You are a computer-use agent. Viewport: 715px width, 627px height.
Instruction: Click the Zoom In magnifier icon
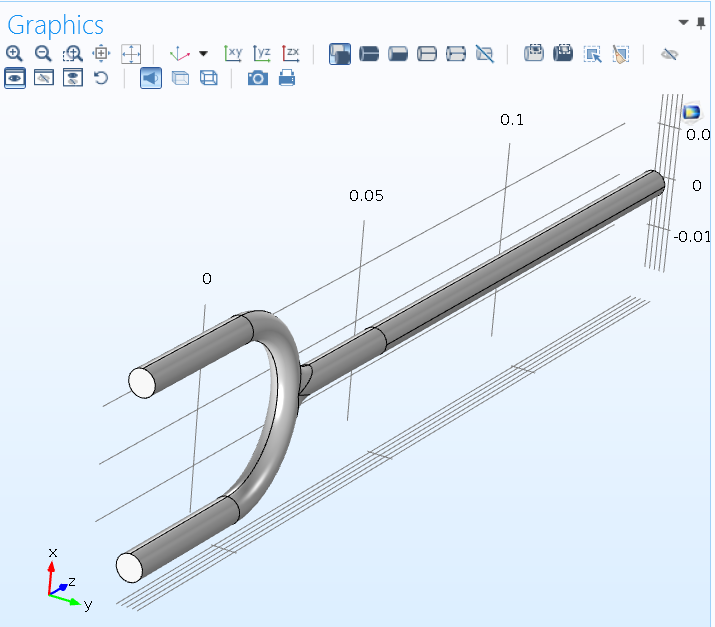(x=15, y=54)
